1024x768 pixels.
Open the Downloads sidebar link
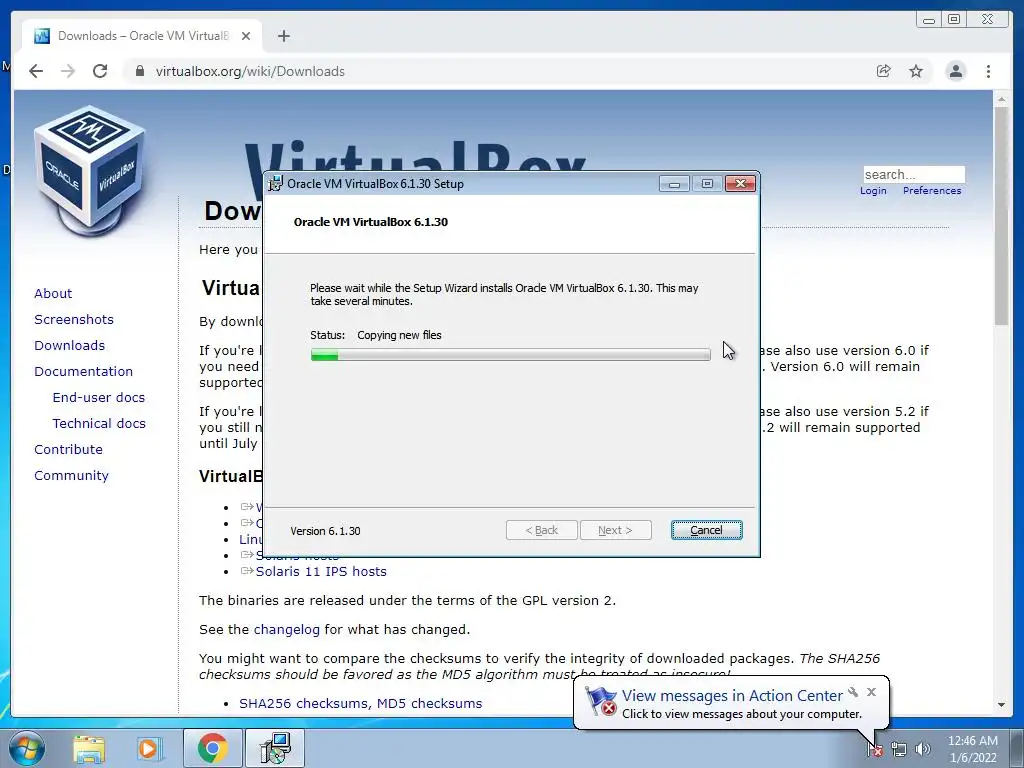[x=69, y=345]
